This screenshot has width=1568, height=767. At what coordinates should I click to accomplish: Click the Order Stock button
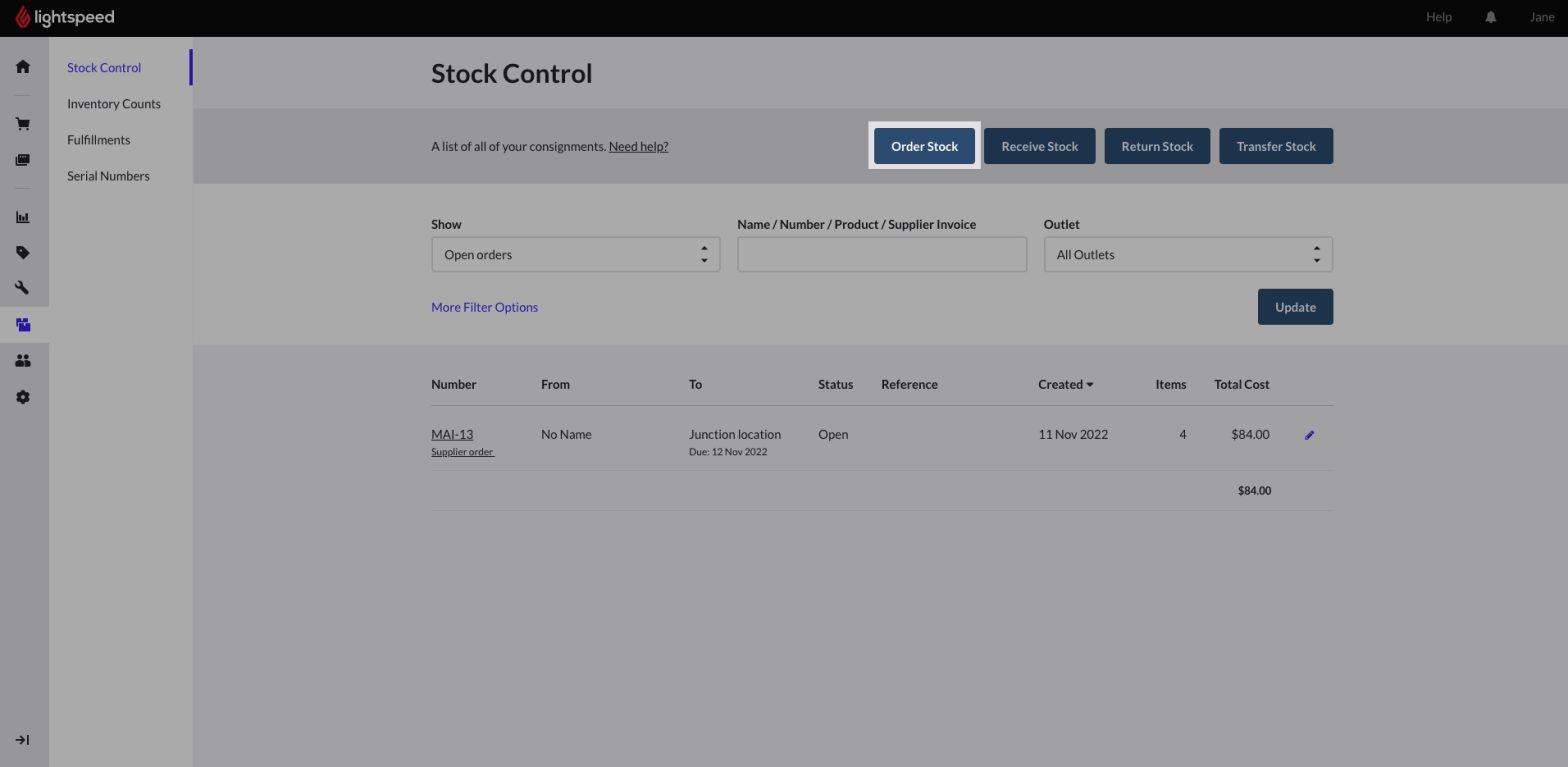924,146
